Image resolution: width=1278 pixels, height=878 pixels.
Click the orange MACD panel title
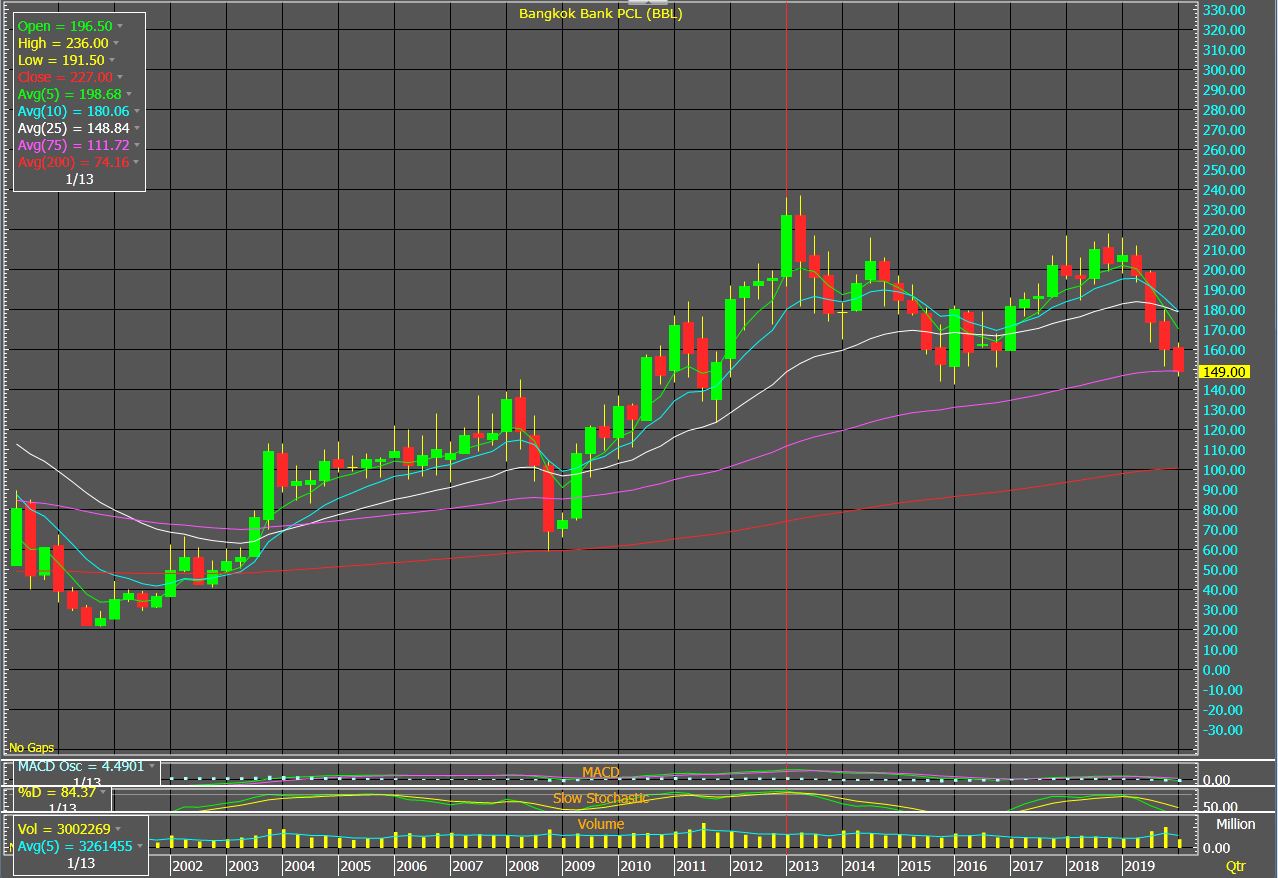pos(601,773)
